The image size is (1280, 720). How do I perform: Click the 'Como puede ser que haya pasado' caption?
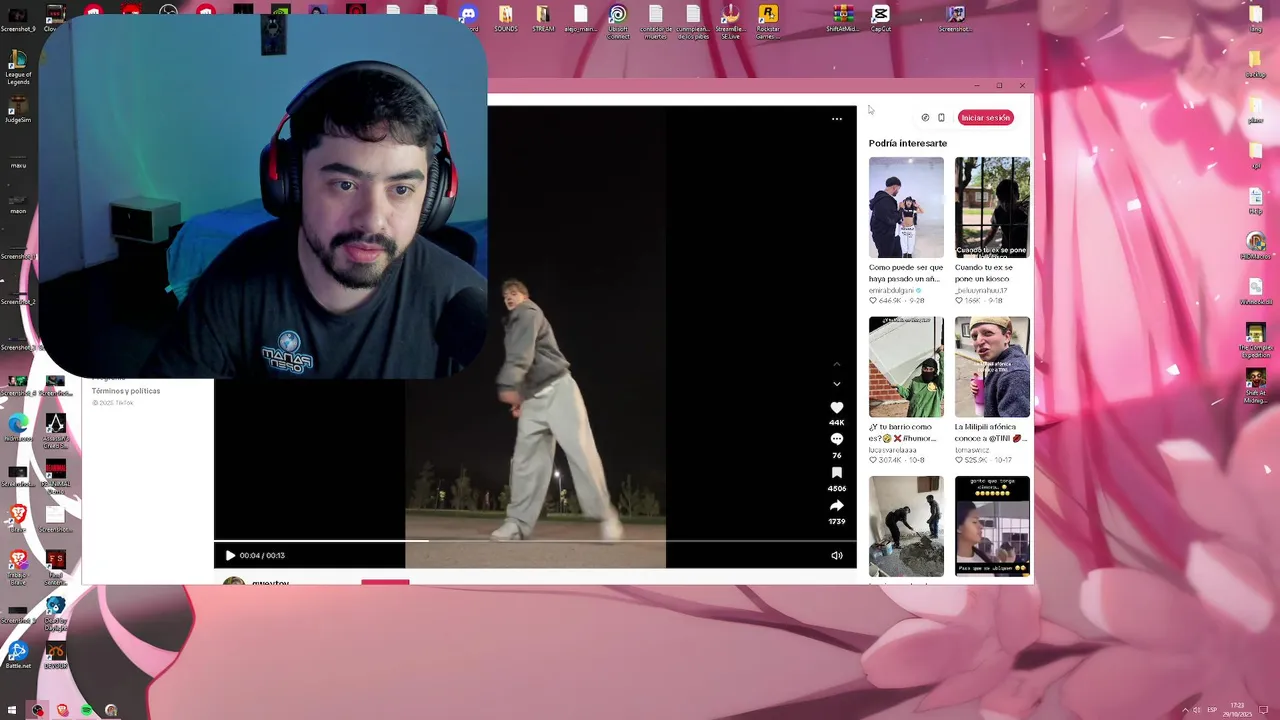[x=906, y=273]
